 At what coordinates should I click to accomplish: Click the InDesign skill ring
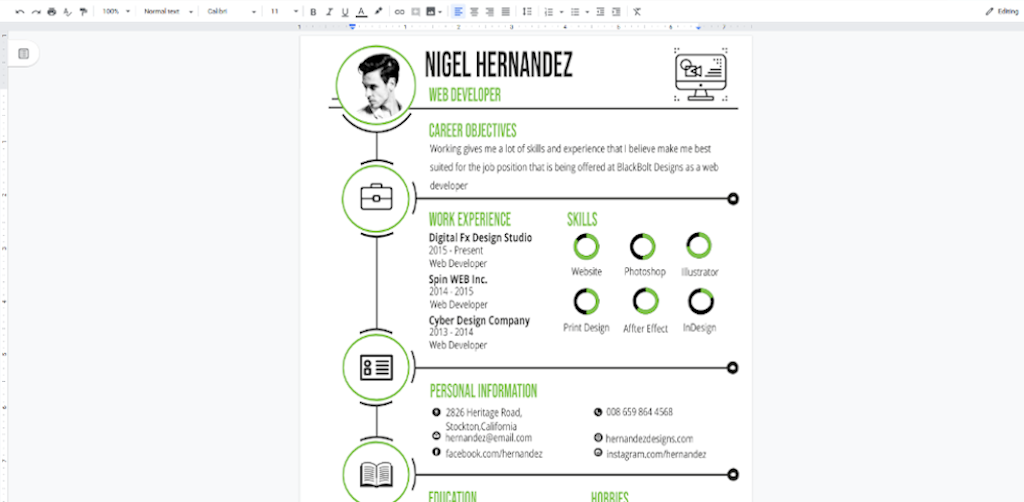701,302
